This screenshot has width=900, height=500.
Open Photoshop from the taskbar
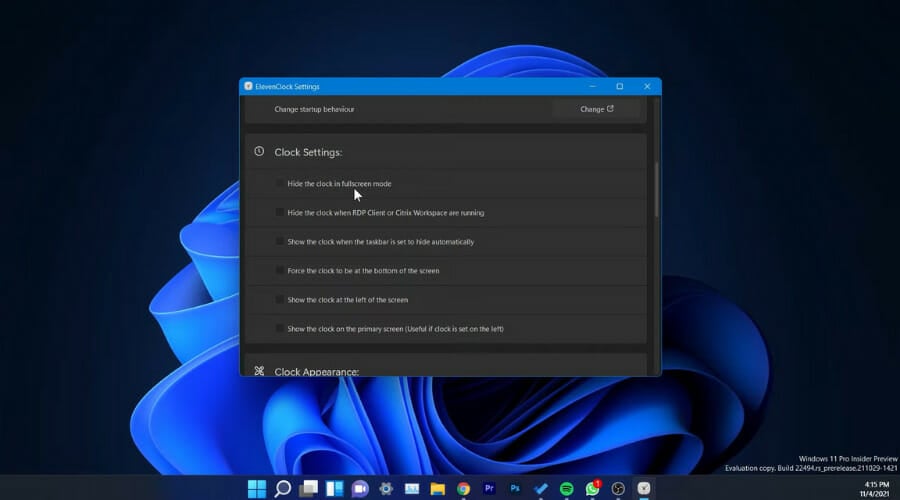(515, 489)
